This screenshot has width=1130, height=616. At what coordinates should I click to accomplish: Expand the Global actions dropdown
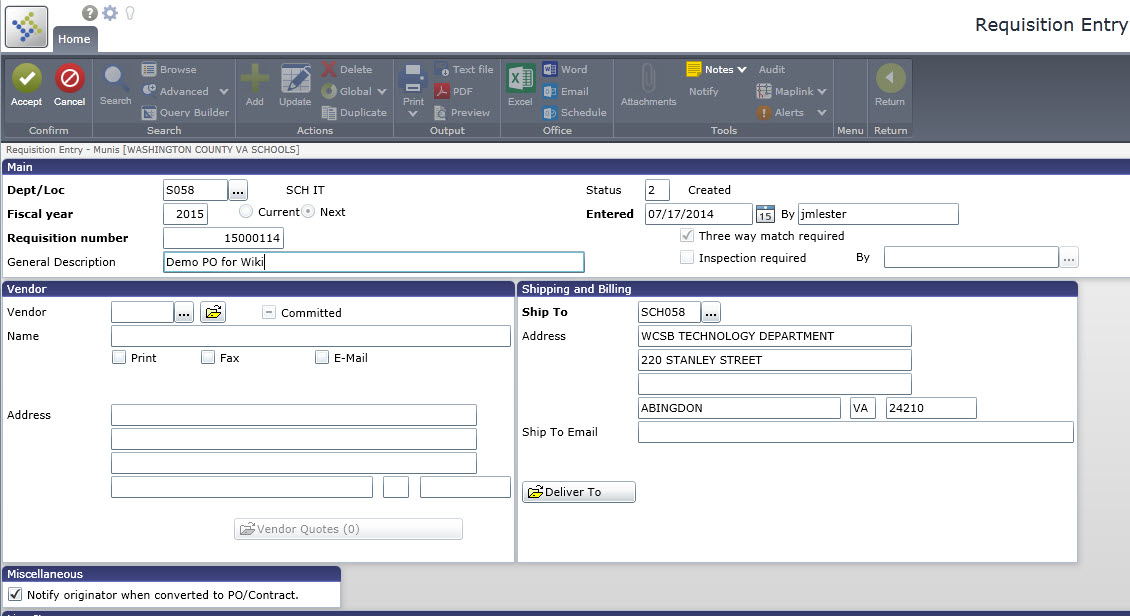382,91
